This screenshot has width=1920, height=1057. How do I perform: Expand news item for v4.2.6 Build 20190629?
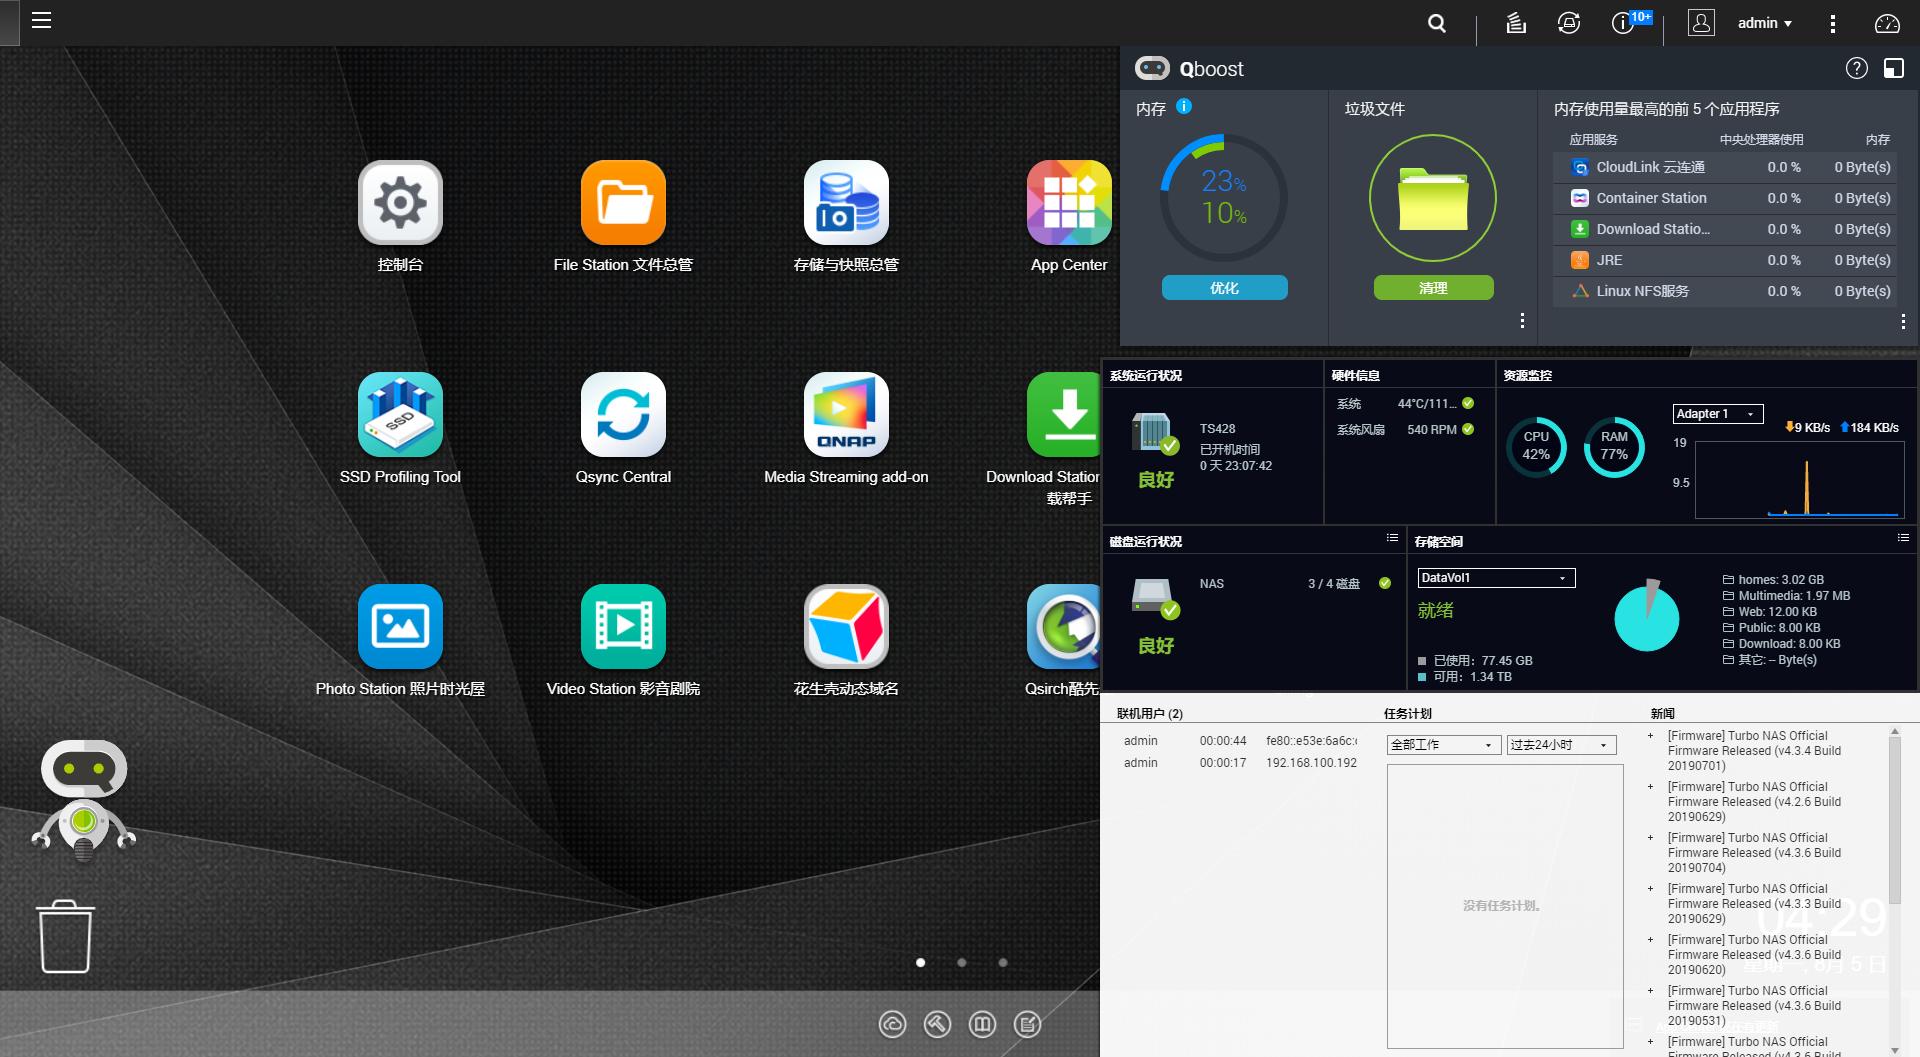(x=1650, y=787)
